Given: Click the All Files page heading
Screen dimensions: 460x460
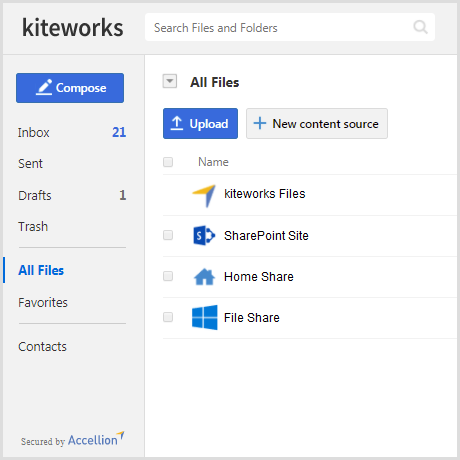Looking at the screenshot, I should 215,82.
